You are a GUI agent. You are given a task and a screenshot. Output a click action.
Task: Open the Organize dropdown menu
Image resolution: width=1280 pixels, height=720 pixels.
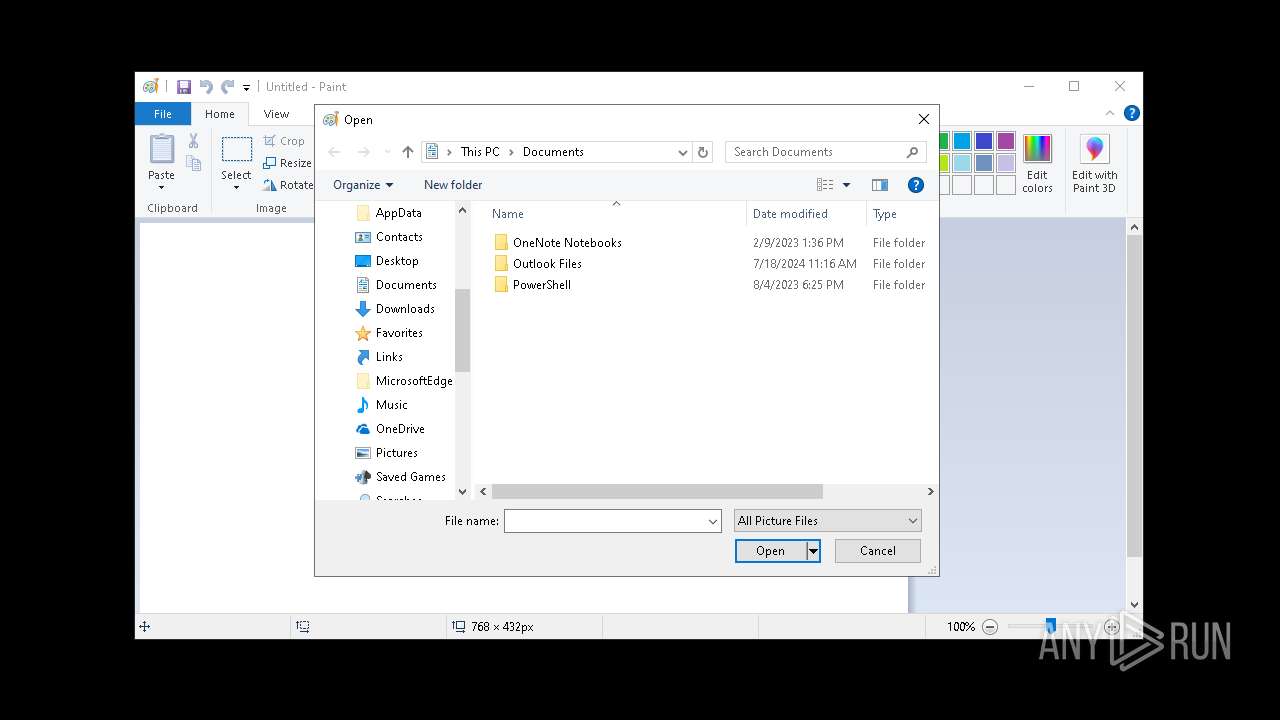[363, 185]
